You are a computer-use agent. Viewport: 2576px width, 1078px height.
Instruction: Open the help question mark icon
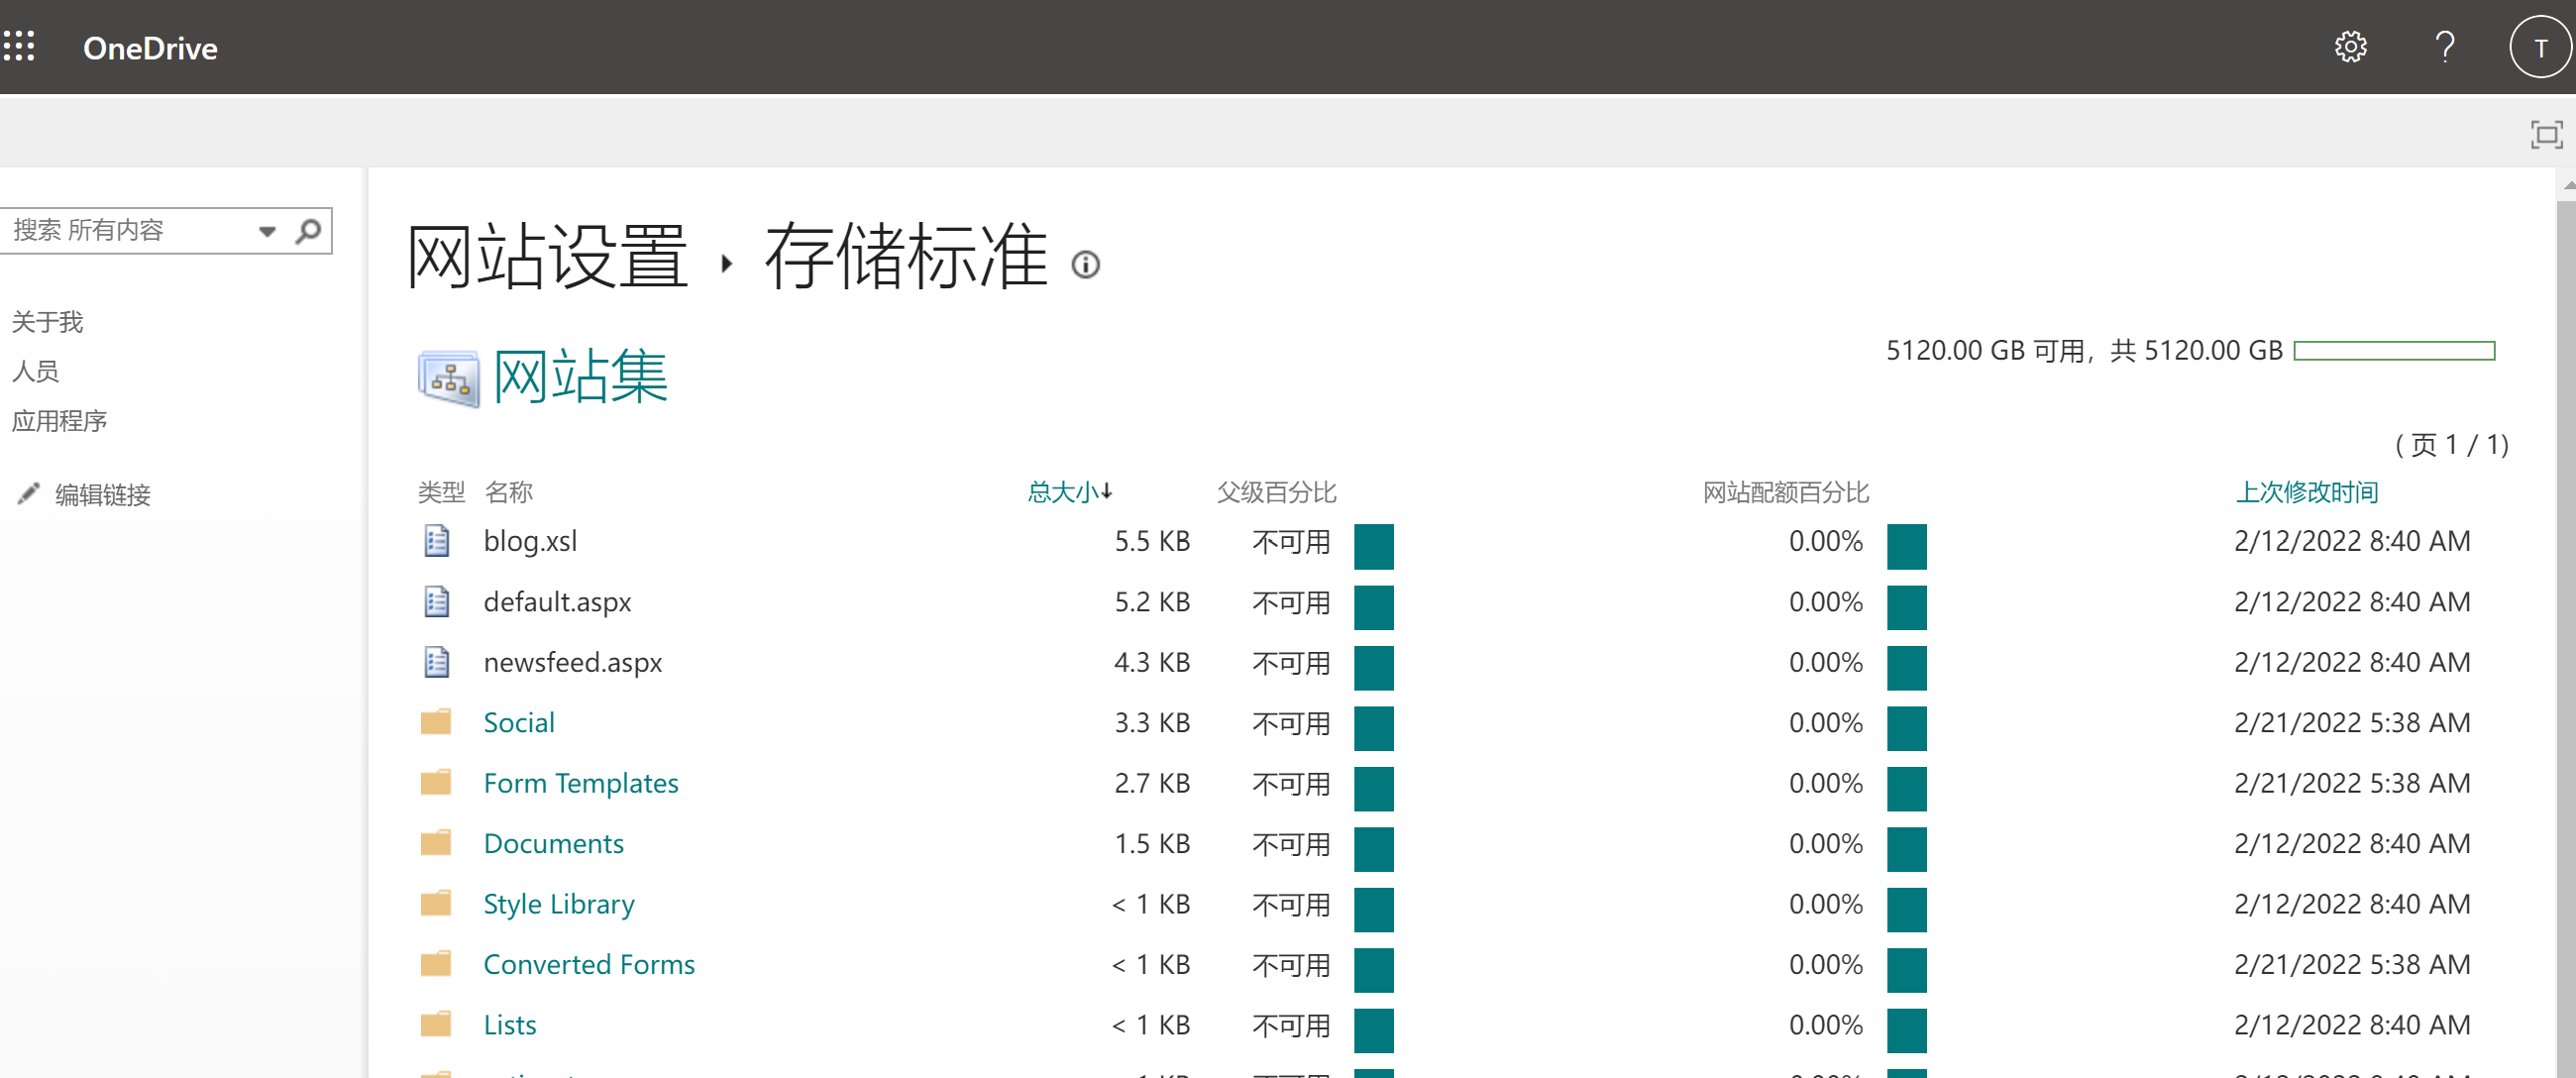[2446, 46]
